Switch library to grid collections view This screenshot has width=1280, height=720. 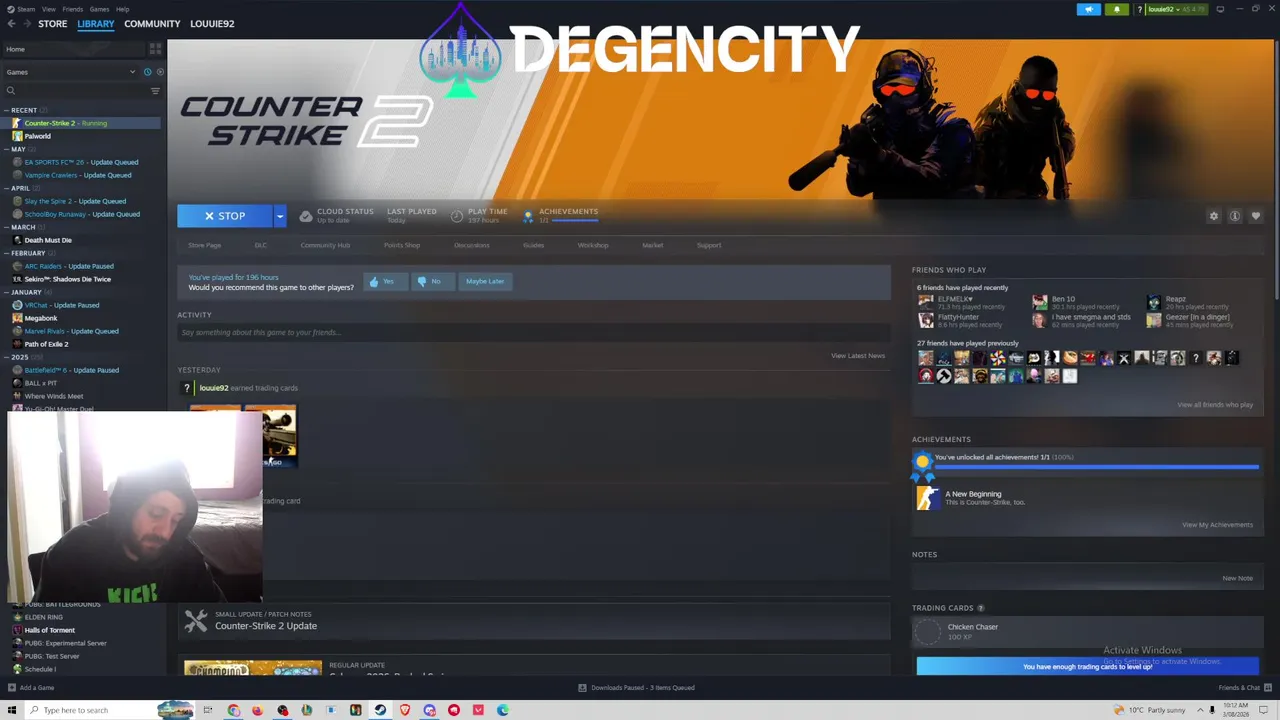155,48
